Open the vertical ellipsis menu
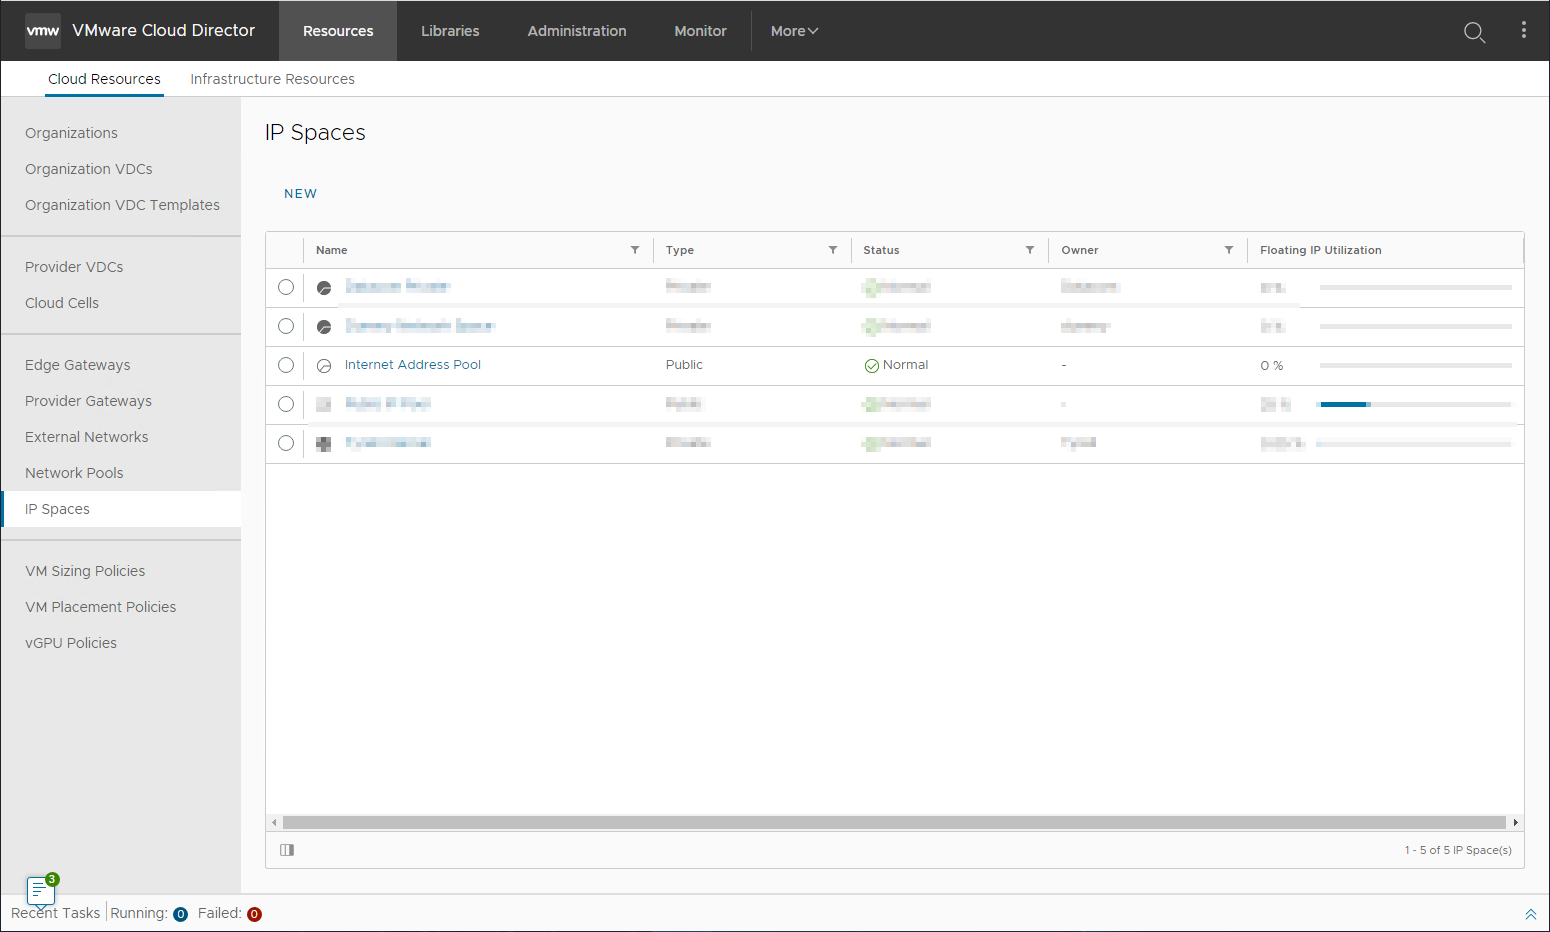Image resolution: width=1550 pixels, height=932 pixels. coord(1523,30)
